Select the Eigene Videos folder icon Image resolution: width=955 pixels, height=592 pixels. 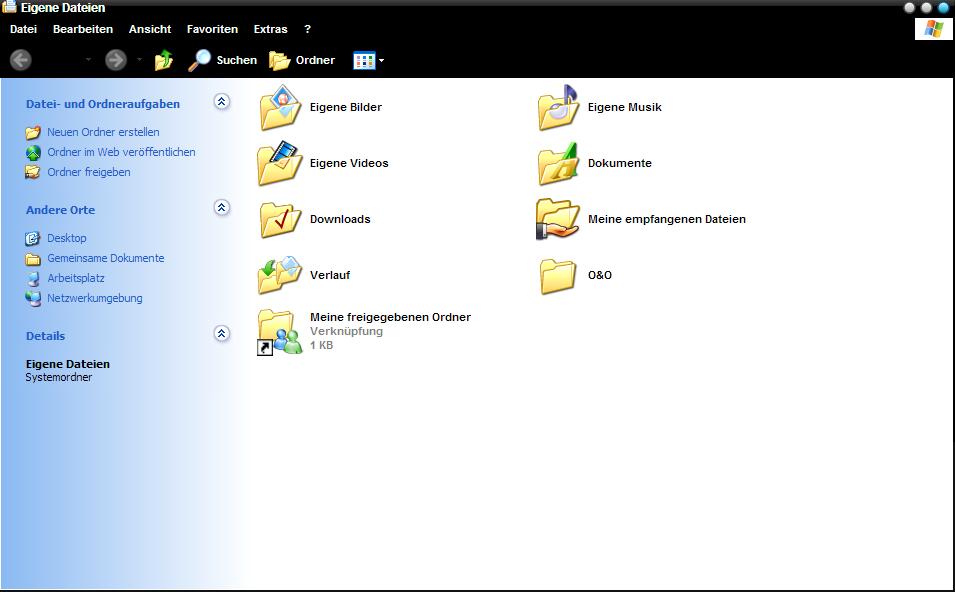click(x=280, y=163)
